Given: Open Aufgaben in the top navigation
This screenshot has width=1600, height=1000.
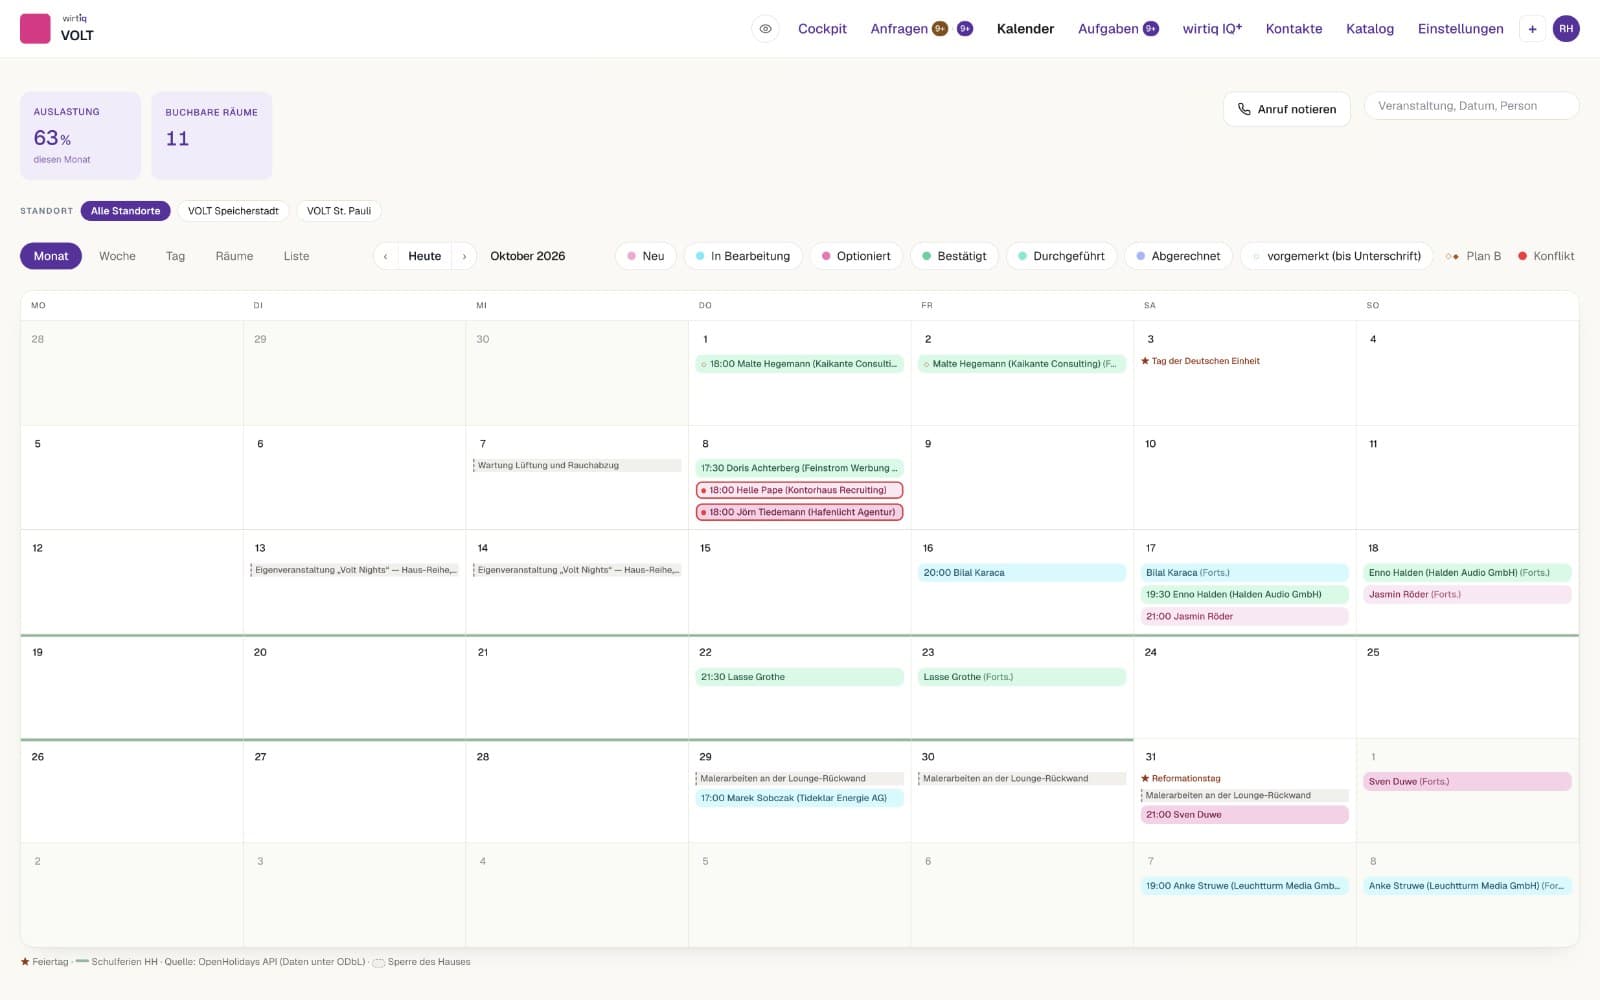Looking at the screenshot, I should pyautogui.click(x=1108, y=29).
